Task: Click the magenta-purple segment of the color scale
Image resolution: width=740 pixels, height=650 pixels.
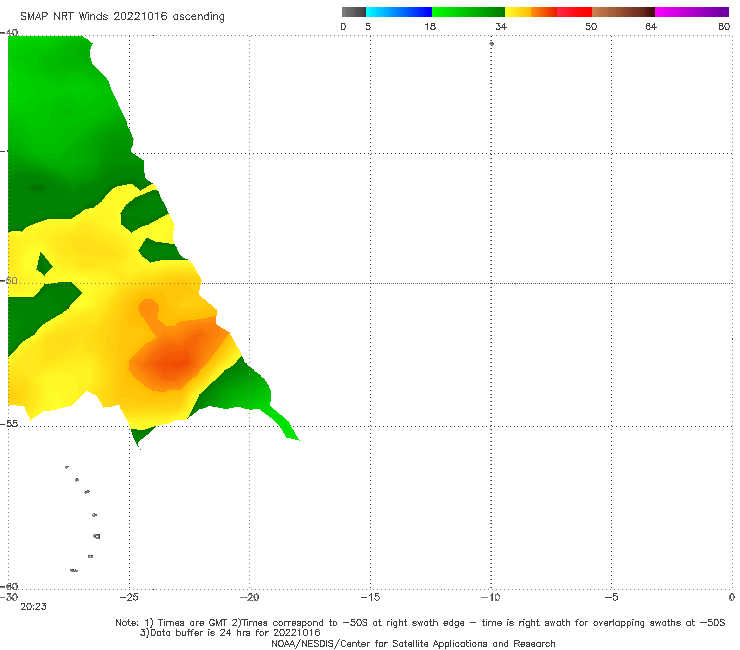Action: click(692, 12)
